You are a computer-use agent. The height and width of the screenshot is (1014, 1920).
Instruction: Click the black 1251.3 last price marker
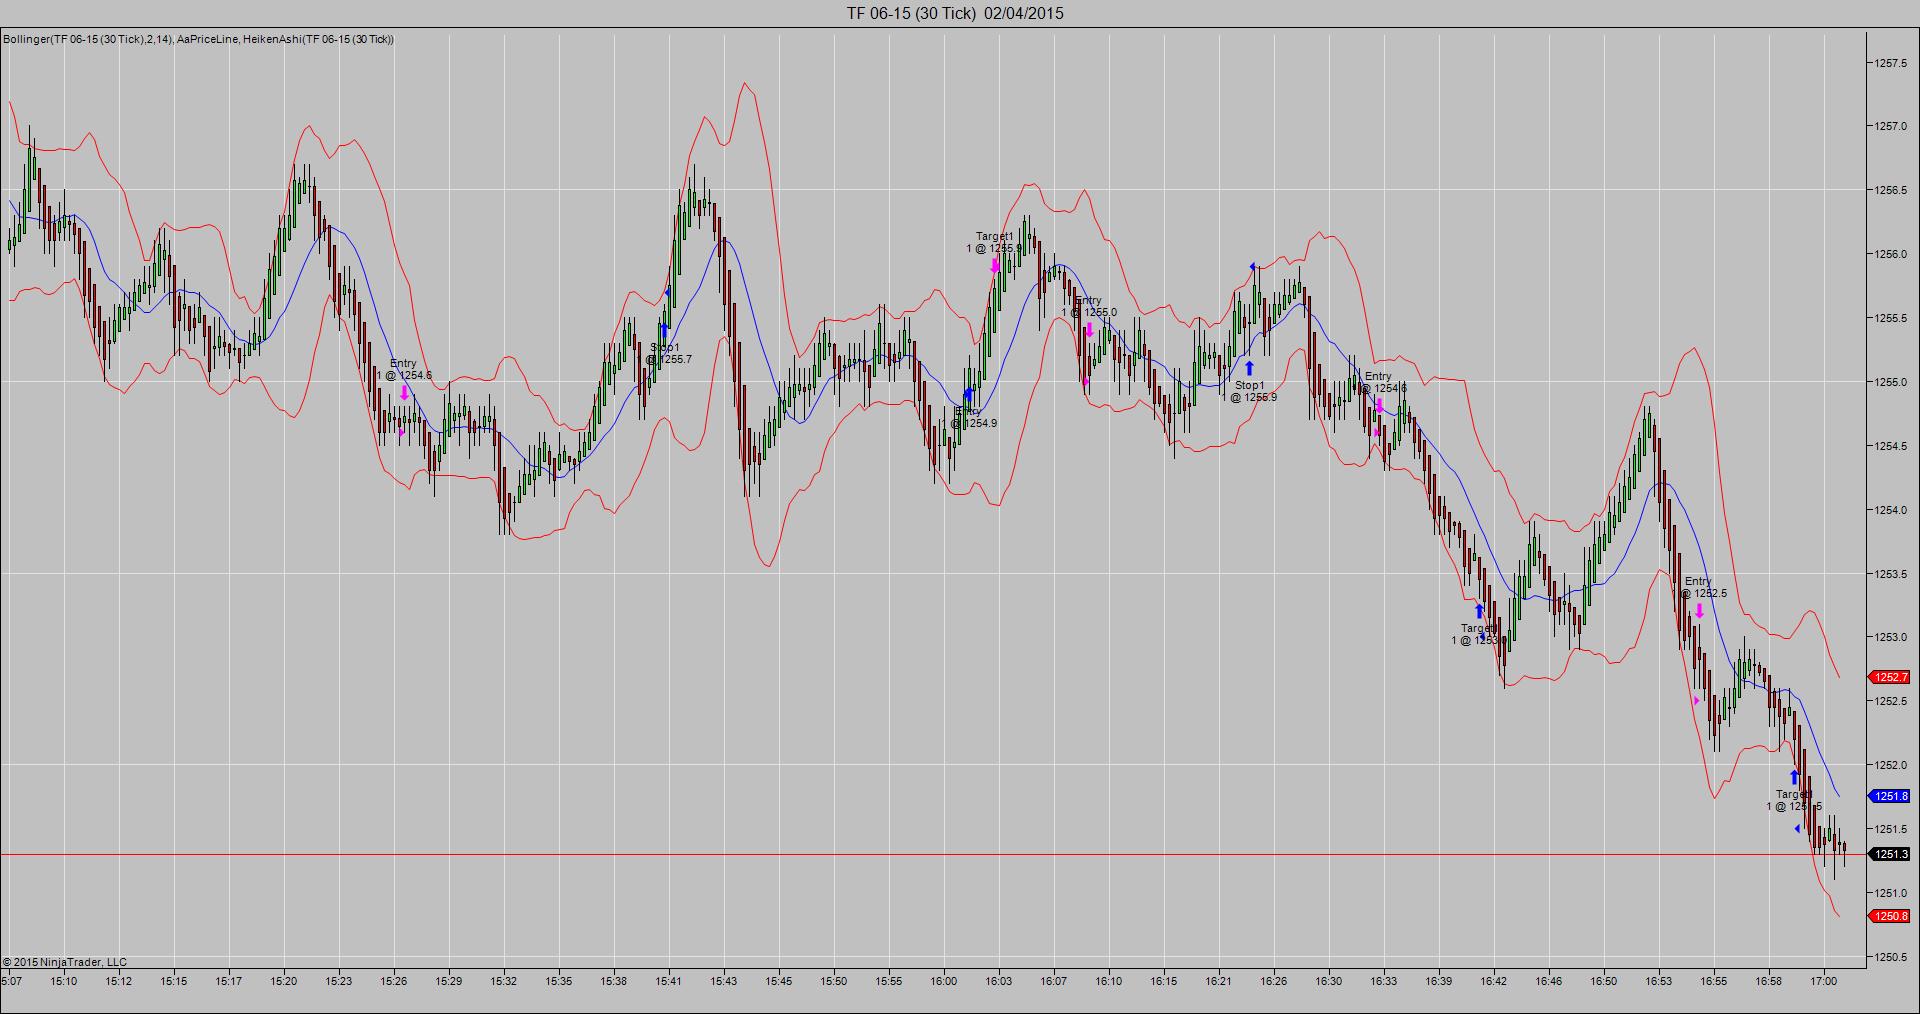coord(1889,854)
